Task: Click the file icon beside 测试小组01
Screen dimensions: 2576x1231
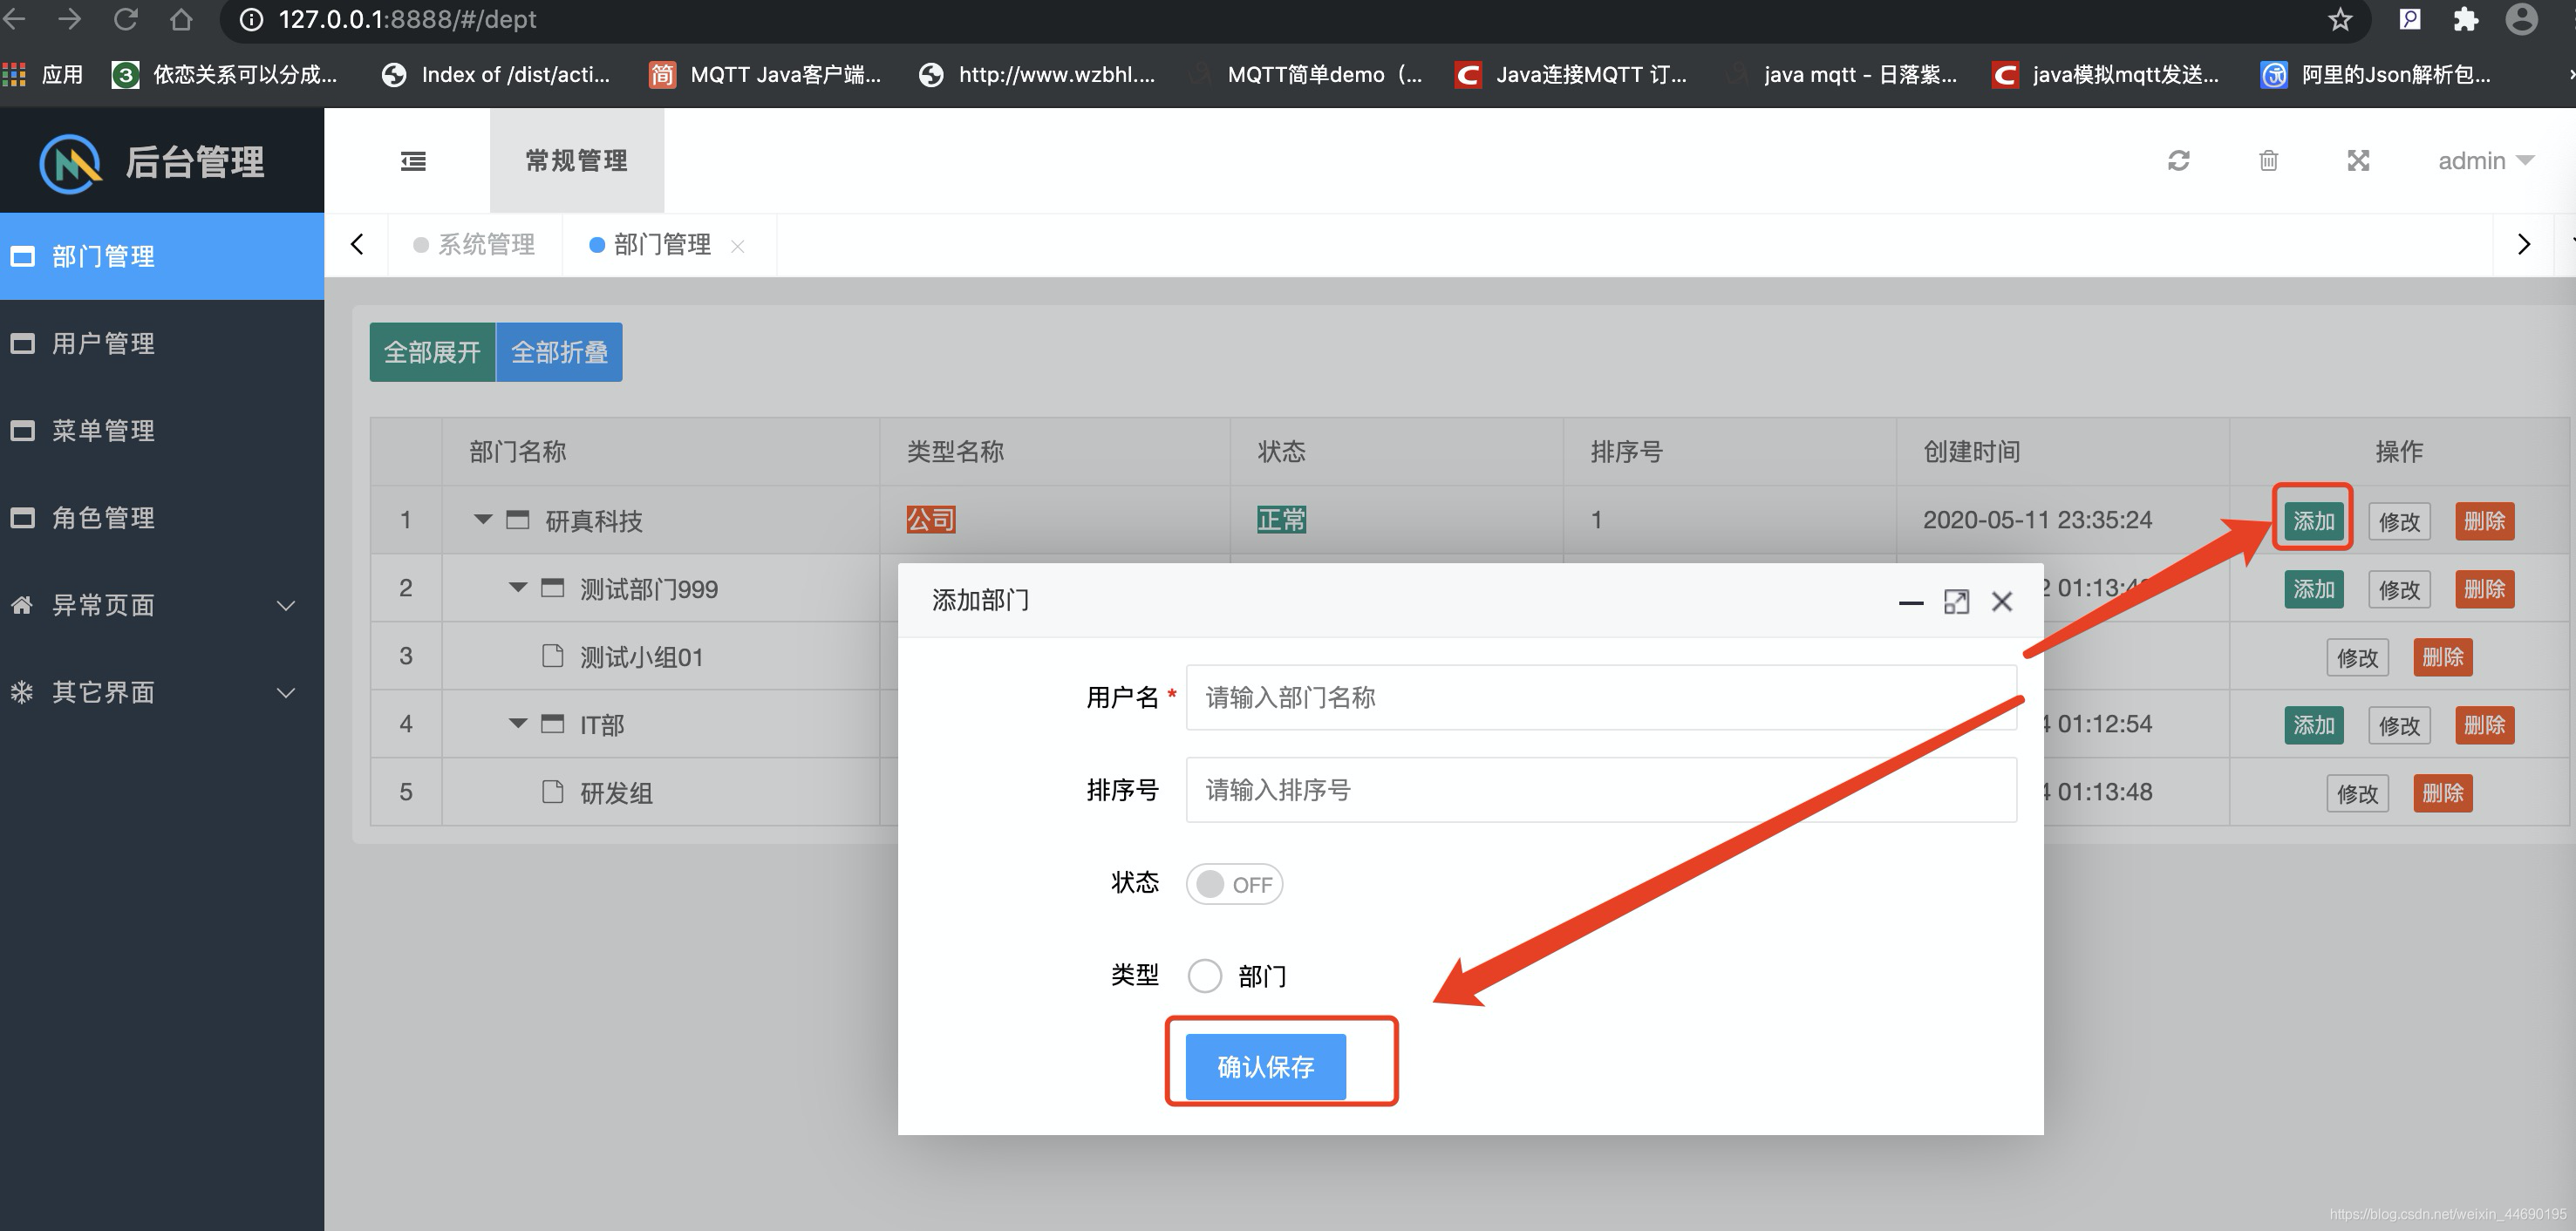Action: (x=552, y=656)
